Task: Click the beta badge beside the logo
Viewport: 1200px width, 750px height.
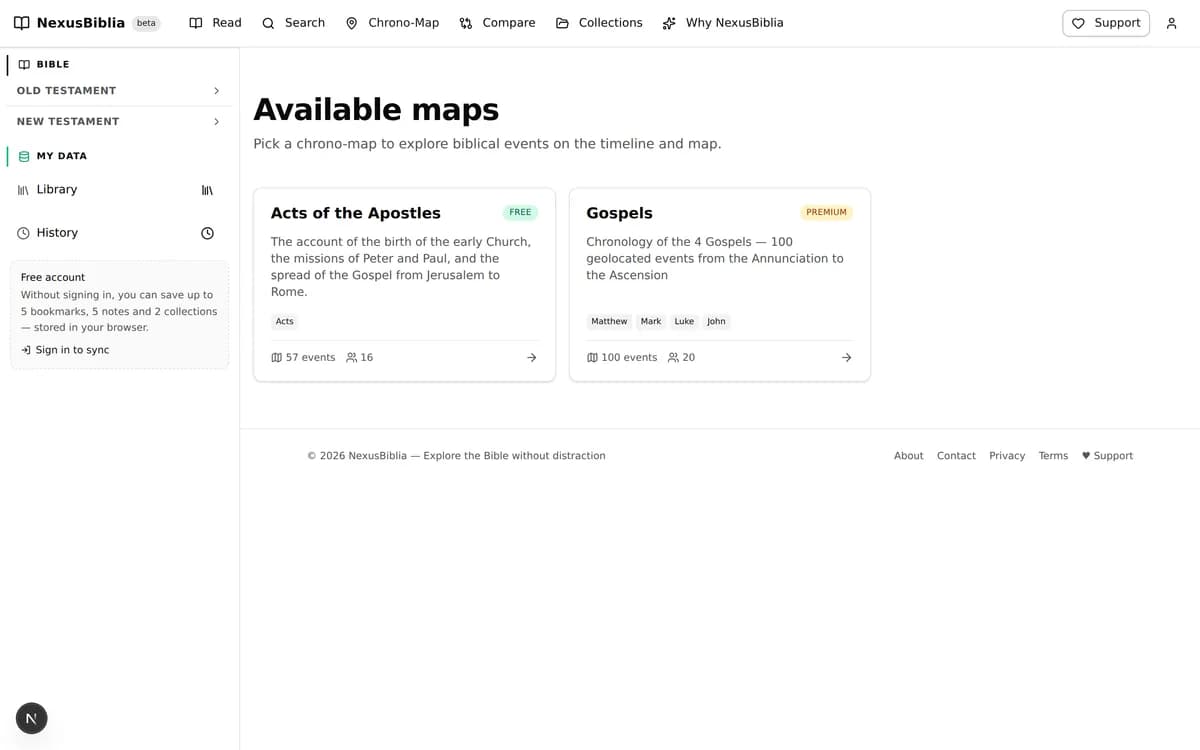Action: (x=147, y=23)
